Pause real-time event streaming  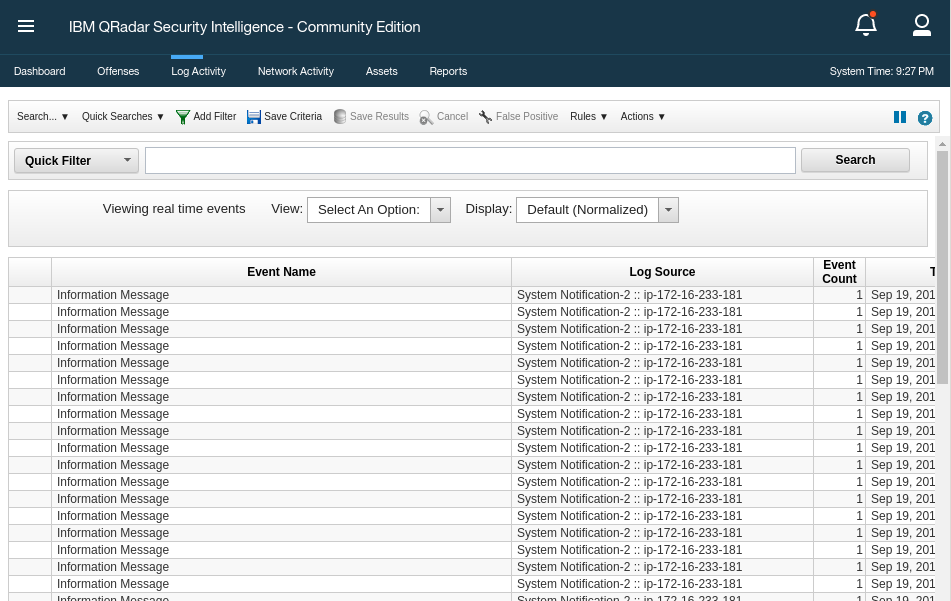(x=899, y=117)
